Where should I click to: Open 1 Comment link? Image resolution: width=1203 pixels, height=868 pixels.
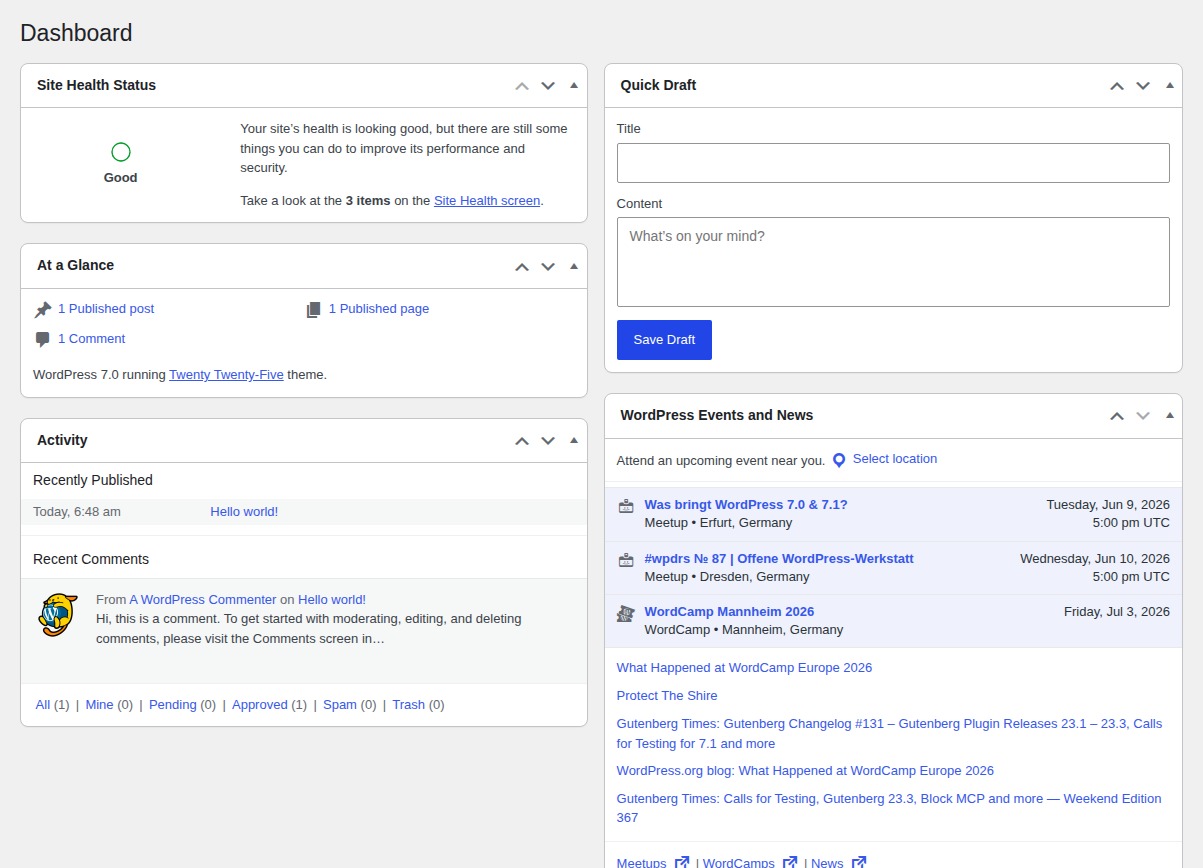91,339
